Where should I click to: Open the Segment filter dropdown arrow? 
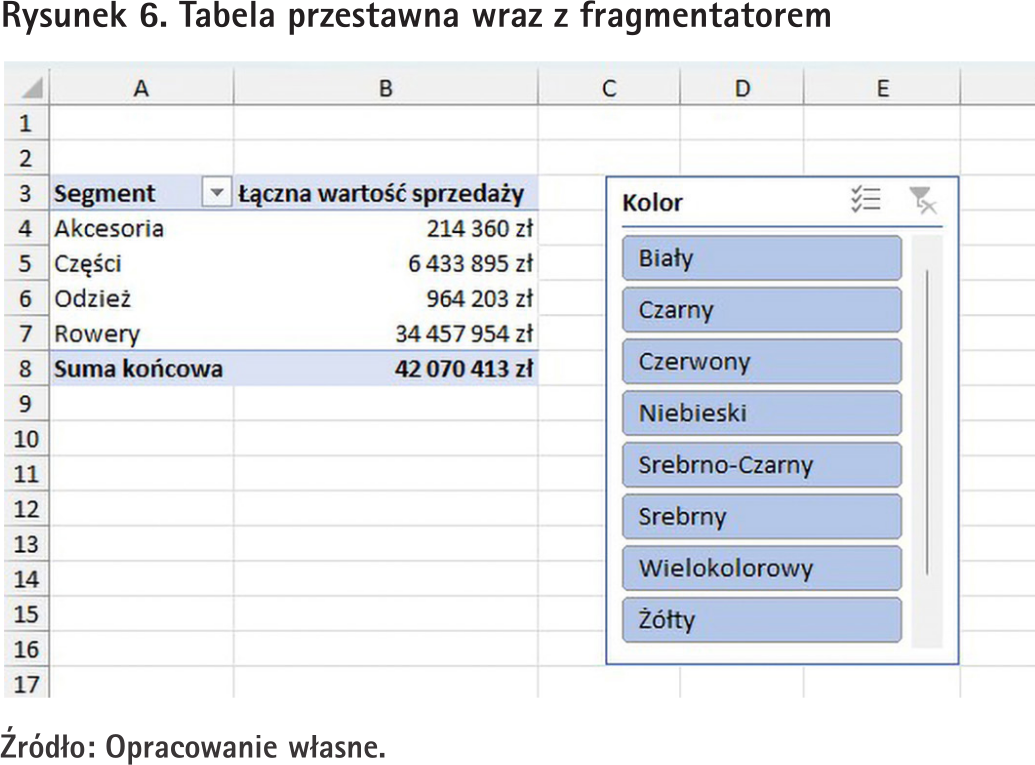click(215, 193)
